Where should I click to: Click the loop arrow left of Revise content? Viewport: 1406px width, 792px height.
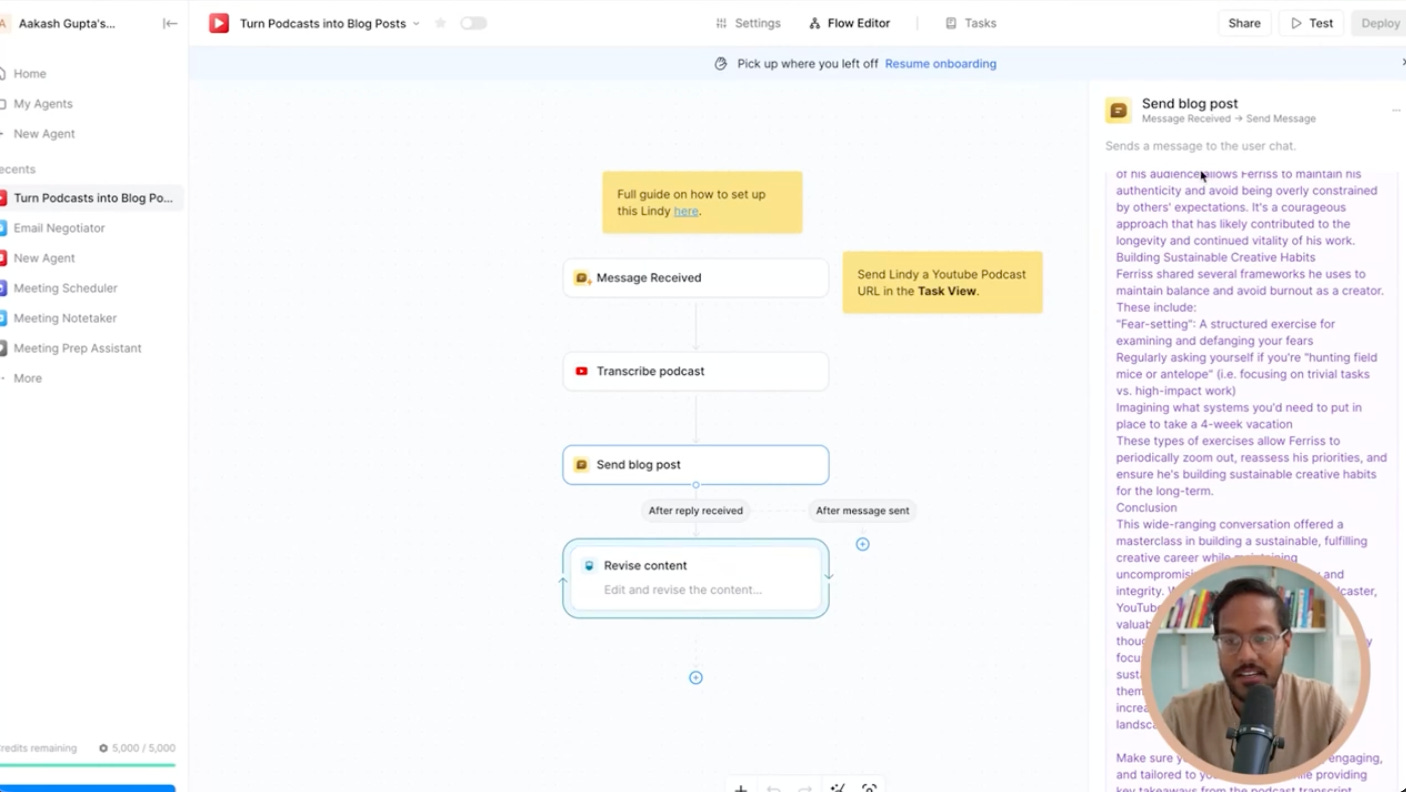coord(563,580)
